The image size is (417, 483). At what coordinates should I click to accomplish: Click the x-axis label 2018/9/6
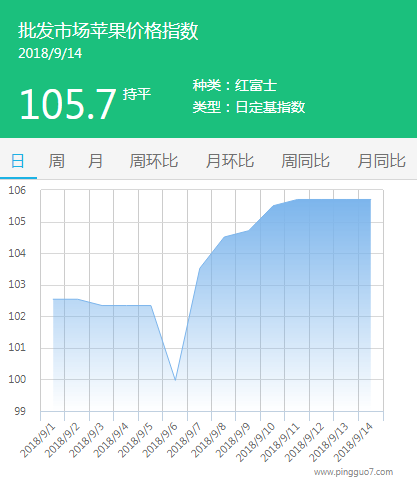(160, 441)
